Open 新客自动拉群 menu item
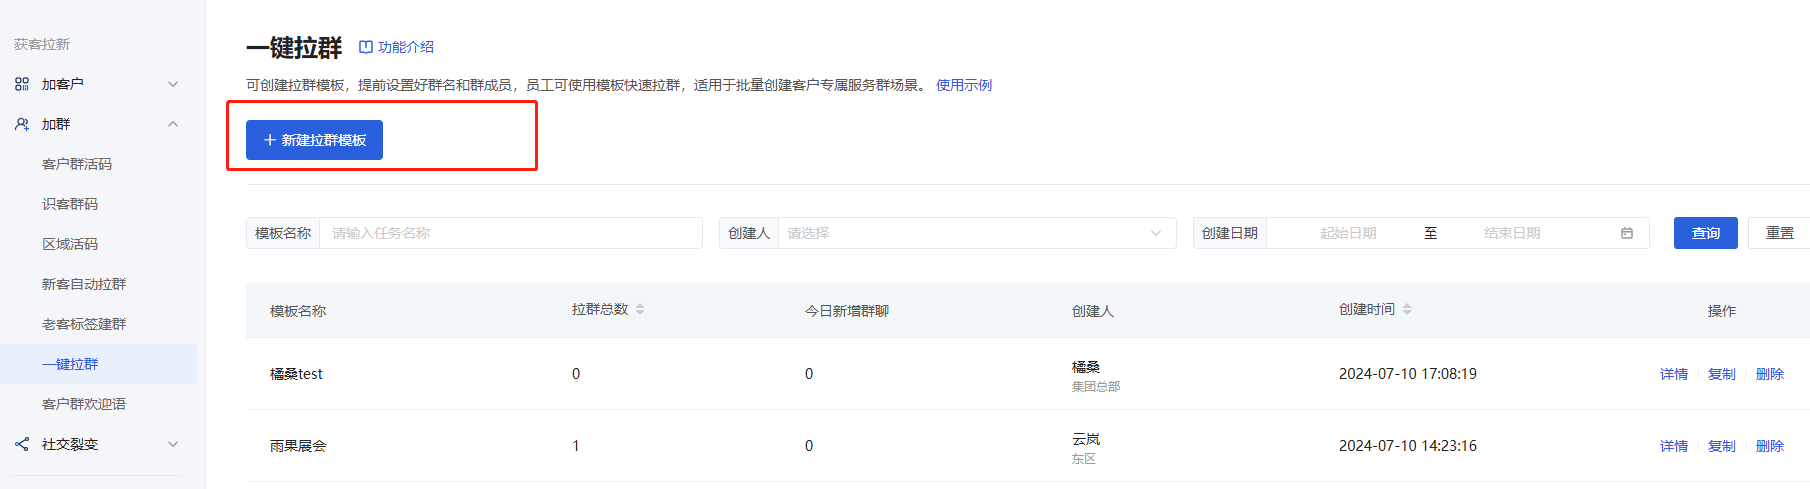Viewport: 1810px width, 489px height. click(84, 284)
